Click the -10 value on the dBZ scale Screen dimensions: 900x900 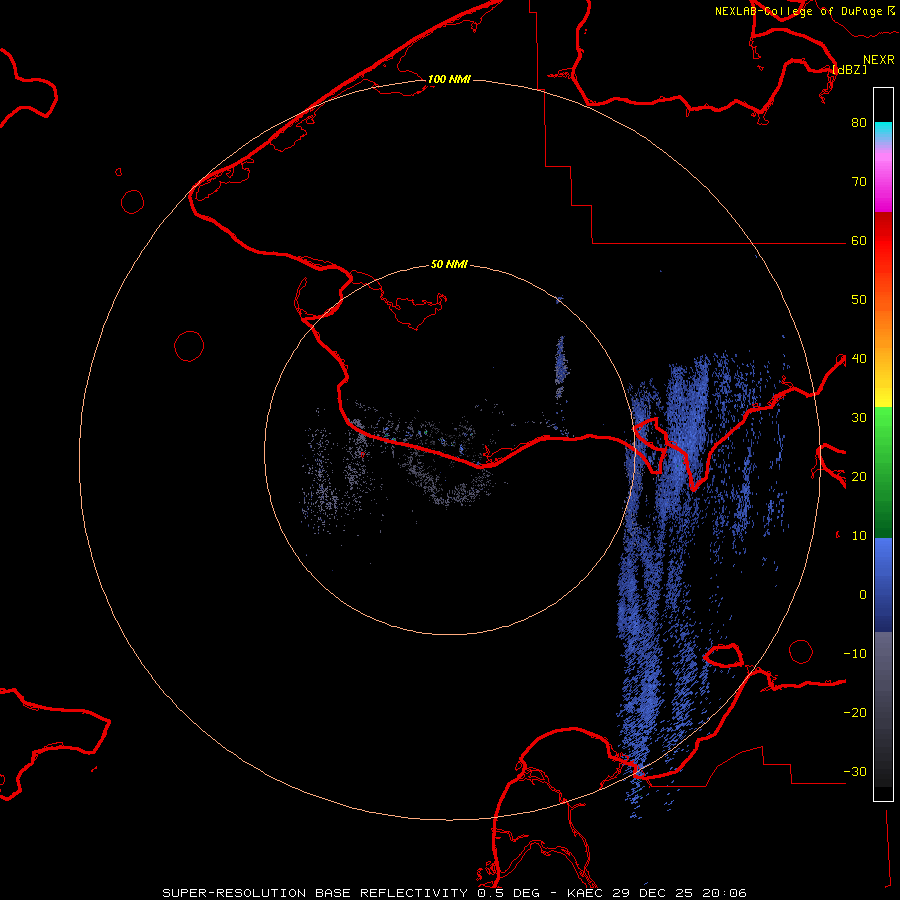pos(855,654)
